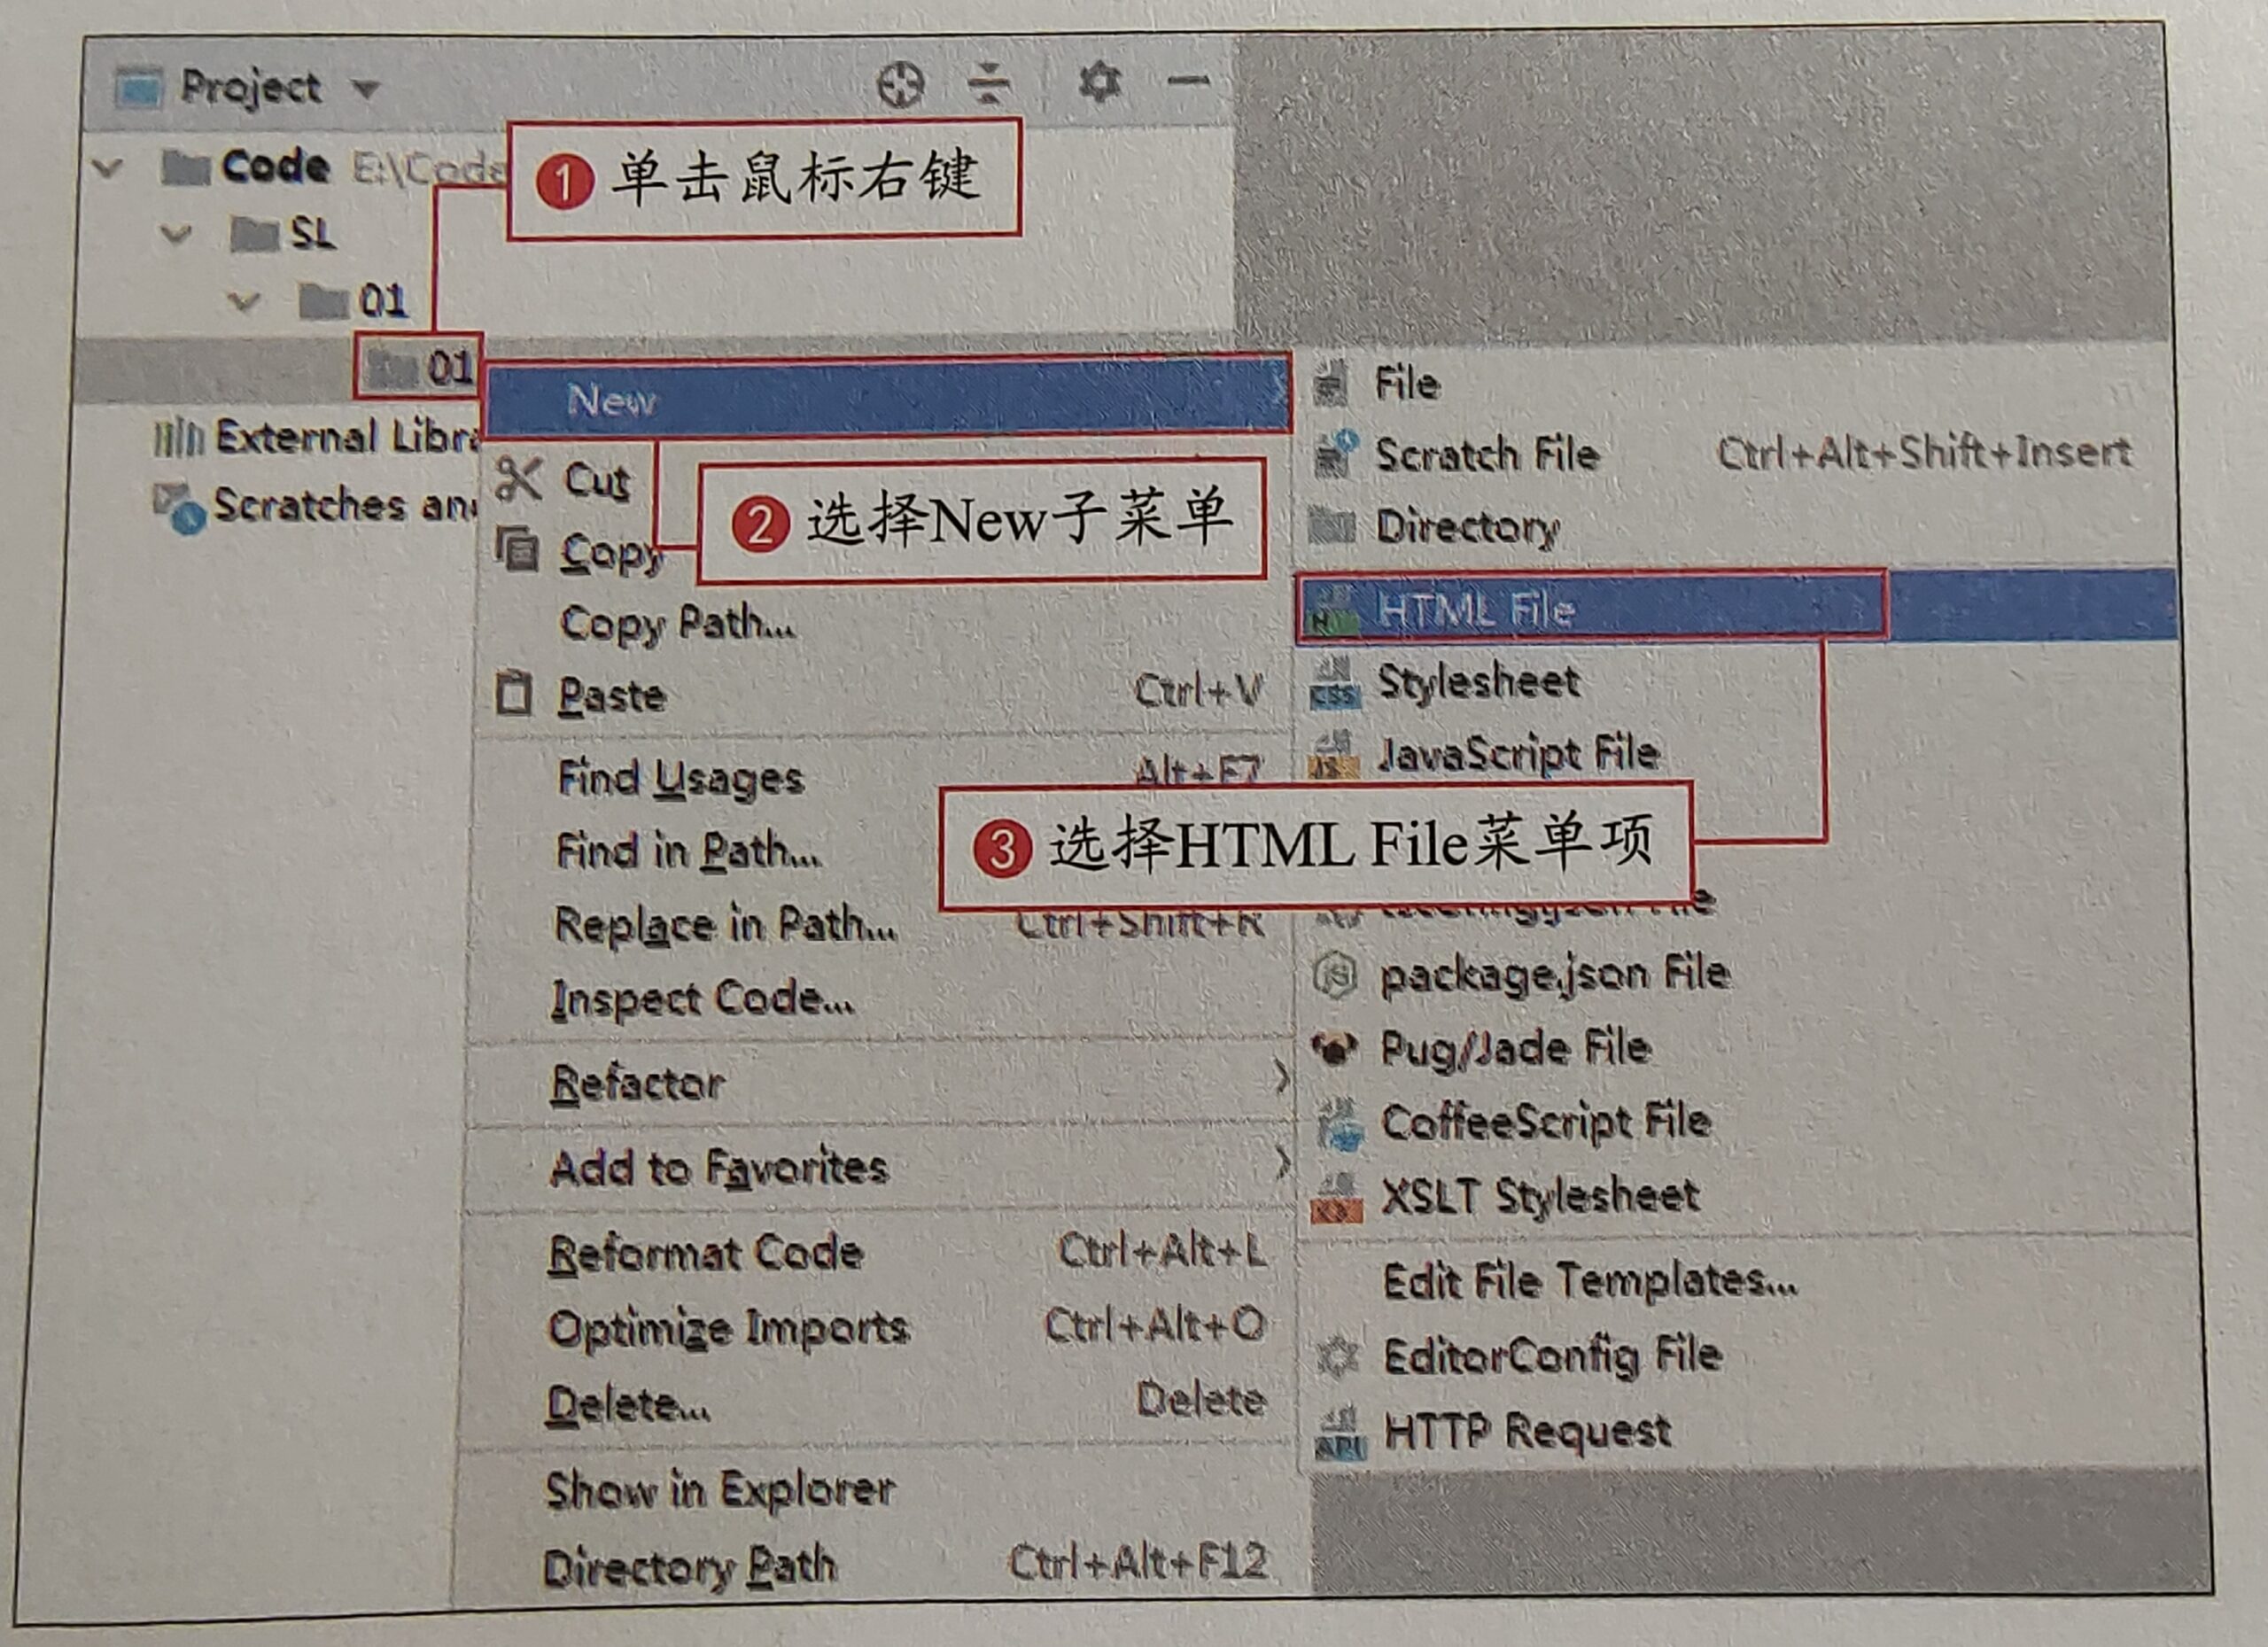2268x1647 pixels.
Task: Click the HTML File icon
Action: coord(1334,610)
